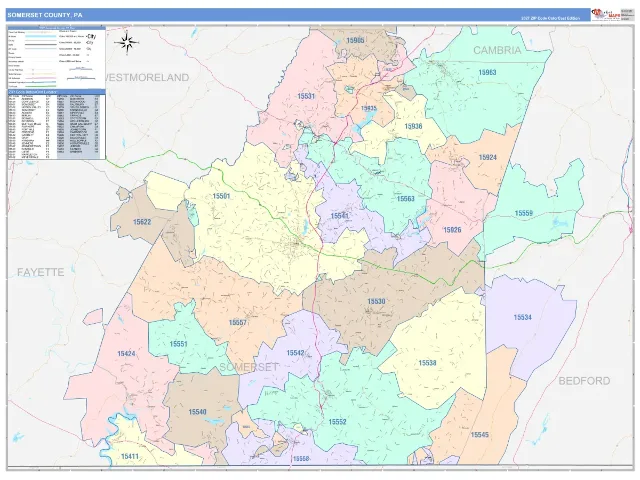Click the SOMERSET county name on map
Viewport: 640px width, 480px height.
tap(249, 367)
